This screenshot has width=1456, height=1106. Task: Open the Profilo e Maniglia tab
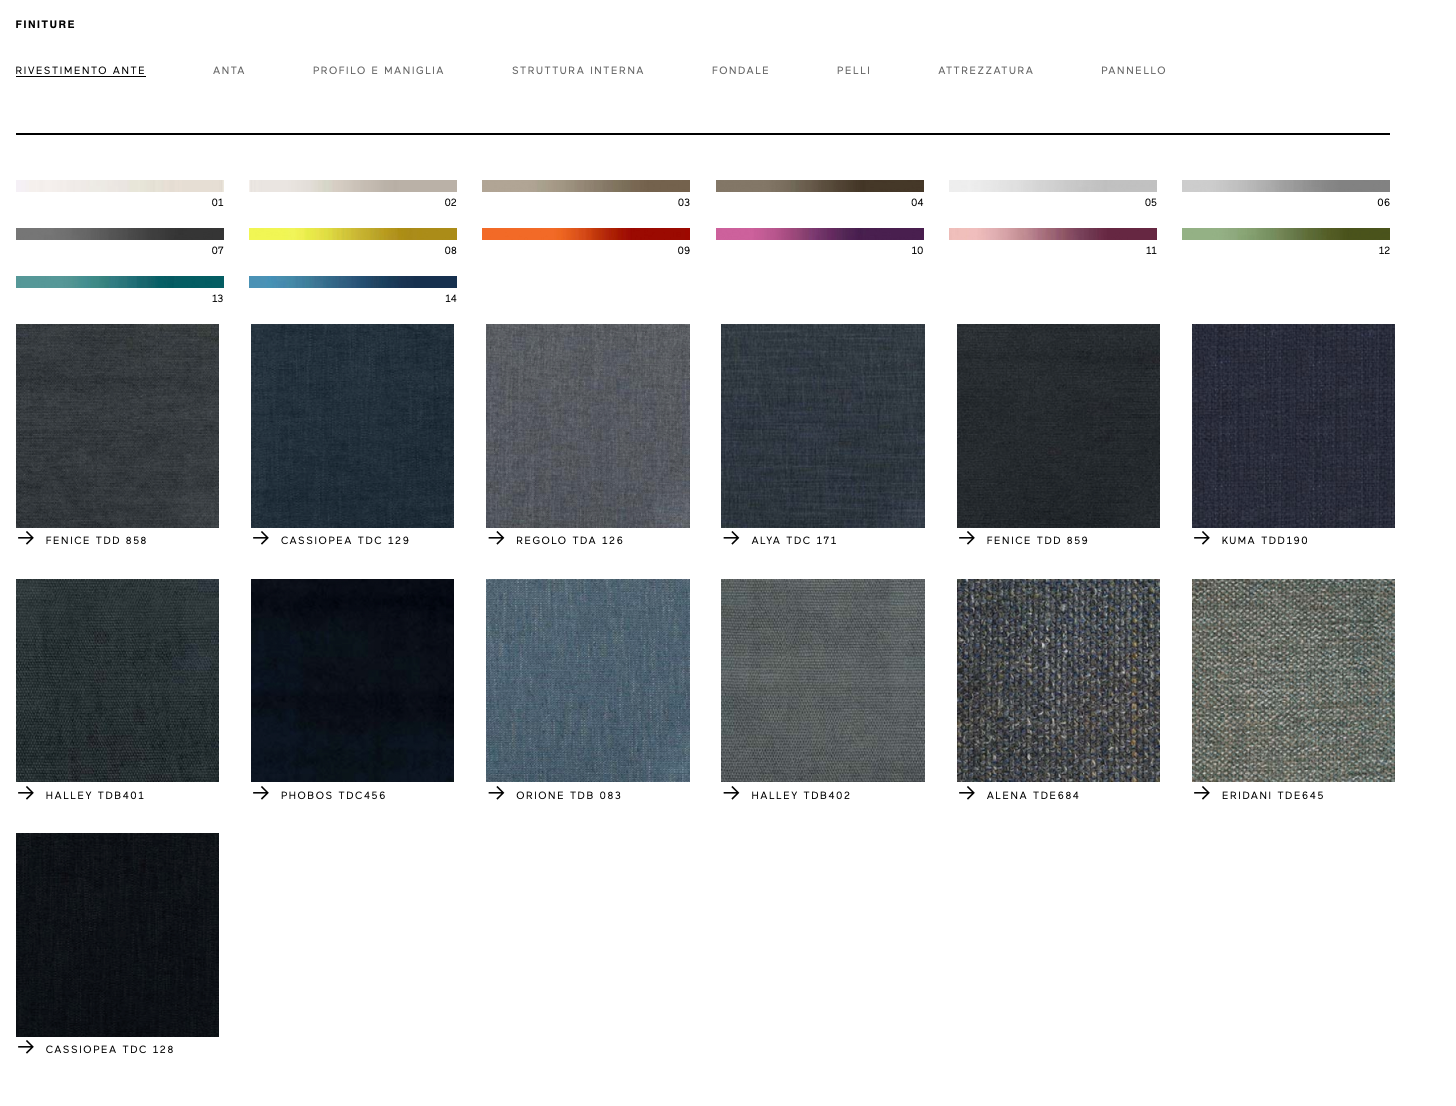pyautogui.click(x=378, y=71)
